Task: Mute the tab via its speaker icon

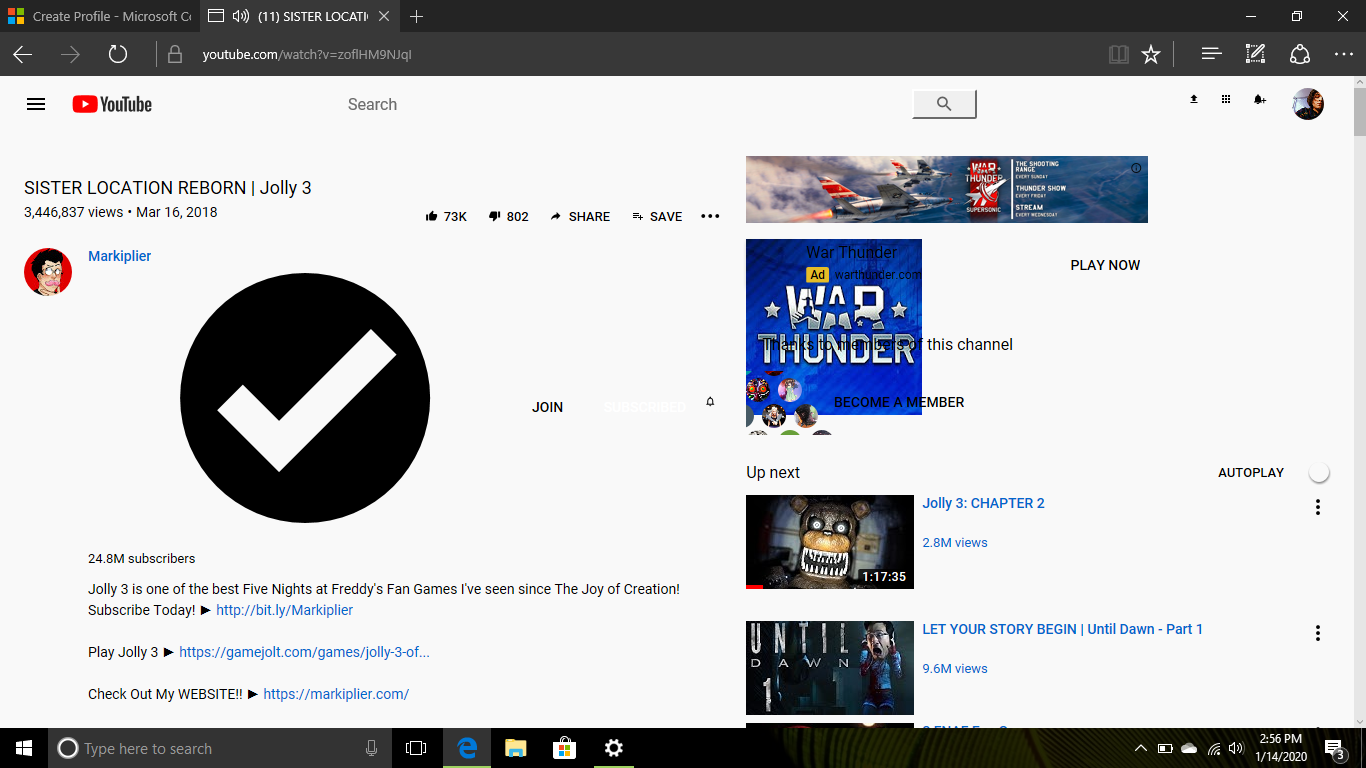Action: pos(240,16)
